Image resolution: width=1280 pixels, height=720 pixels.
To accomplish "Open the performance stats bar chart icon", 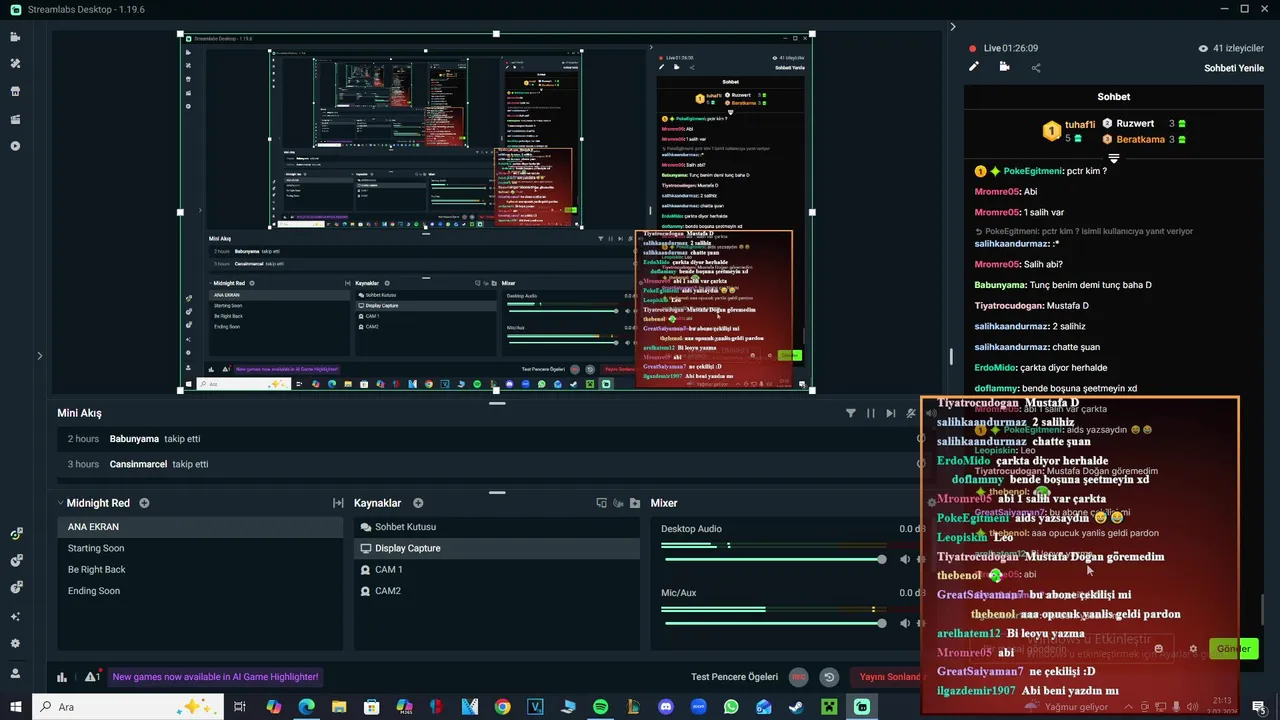I will (x=62, y=677).
